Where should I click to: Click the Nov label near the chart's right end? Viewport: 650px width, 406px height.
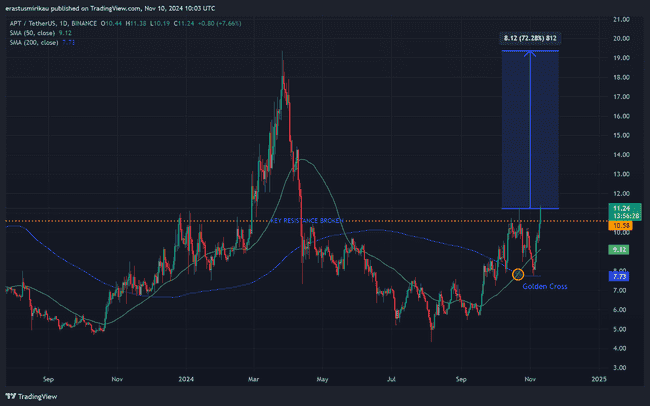point(530,380)
